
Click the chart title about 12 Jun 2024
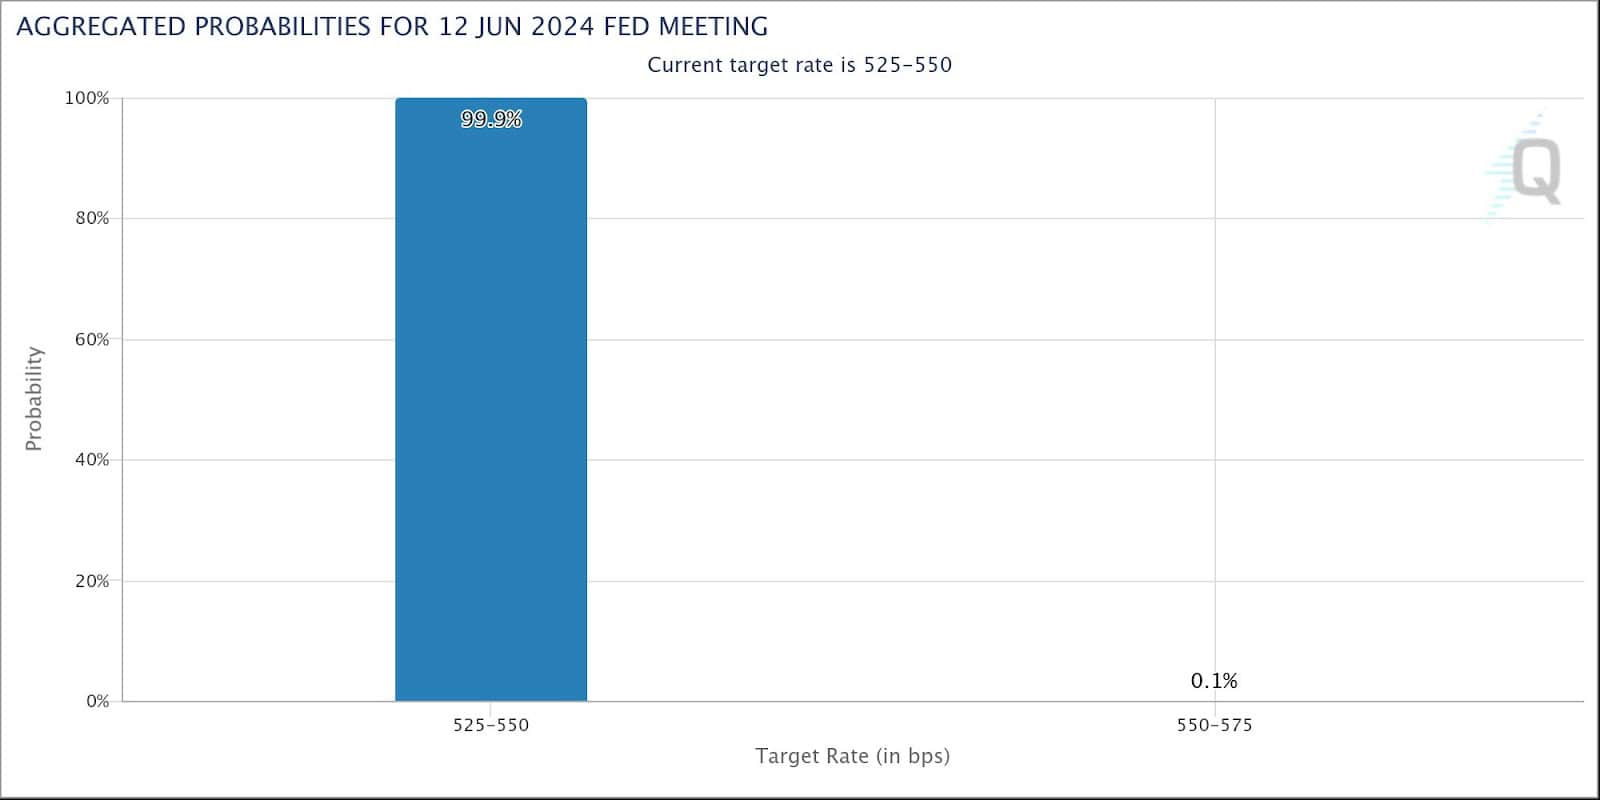click(x=393, y=27)
